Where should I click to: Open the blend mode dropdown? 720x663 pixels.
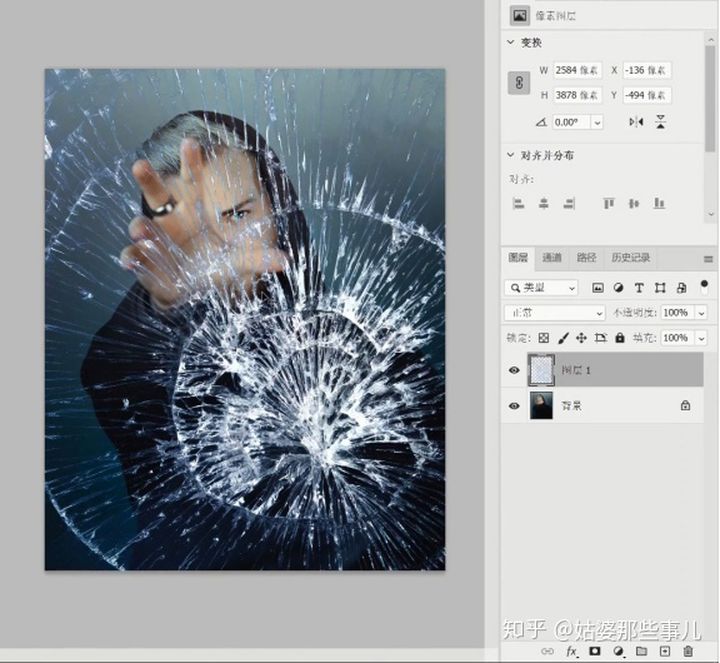coord(555,313)
